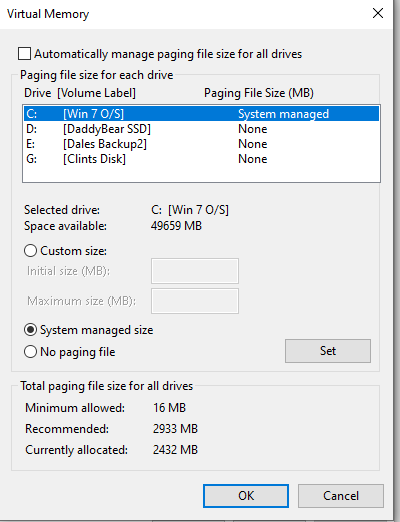
Task: Click the System managed size label
Action: (x=97, y=330)
